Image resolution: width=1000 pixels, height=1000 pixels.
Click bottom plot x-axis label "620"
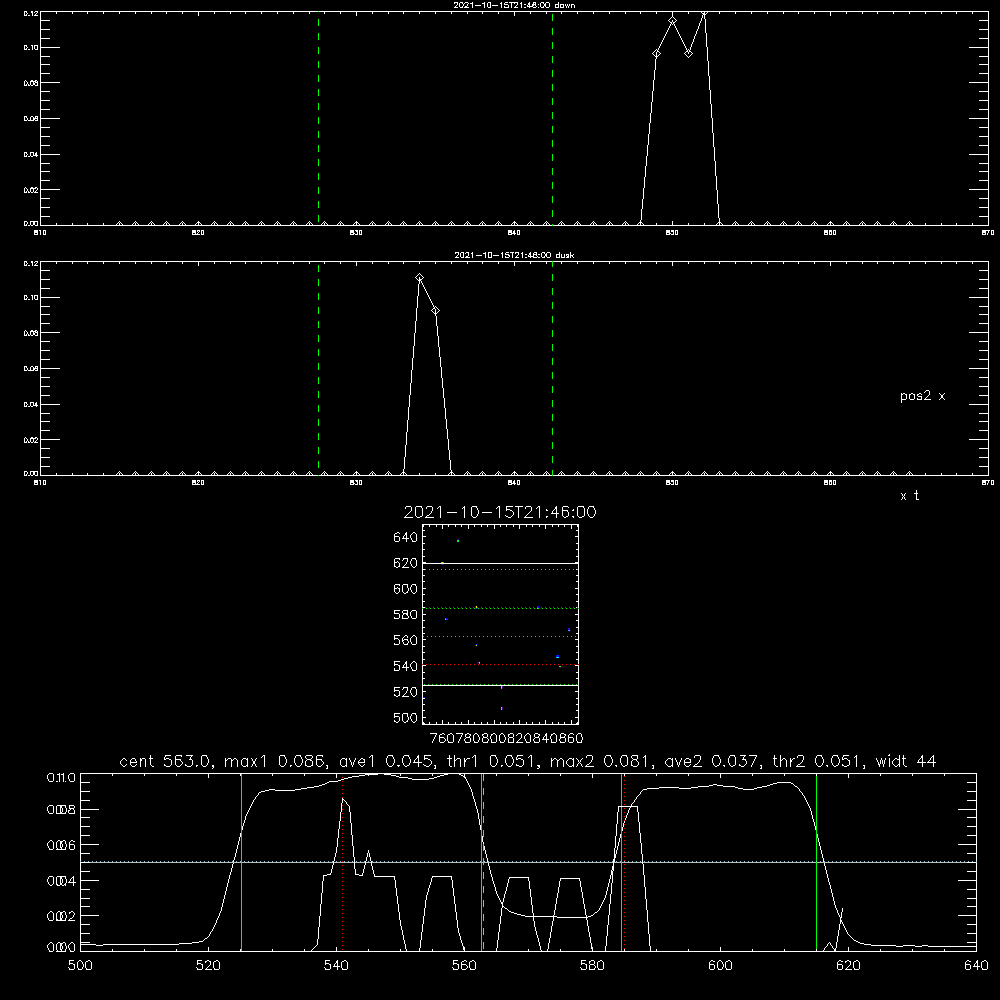pos(848,966)
